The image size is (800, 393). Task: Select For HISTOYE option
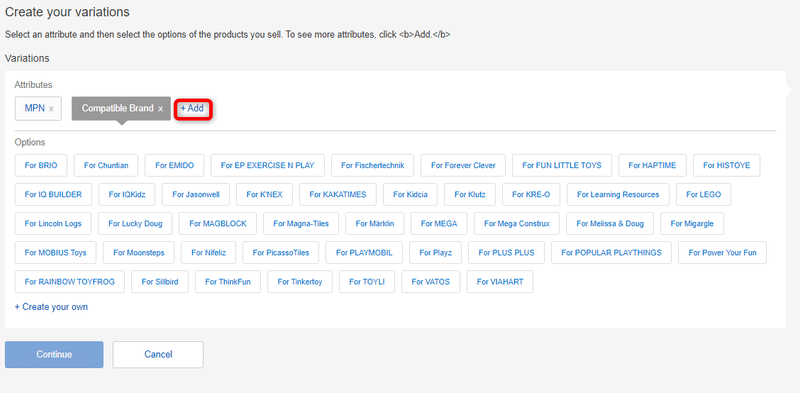(x=727, y=165)
